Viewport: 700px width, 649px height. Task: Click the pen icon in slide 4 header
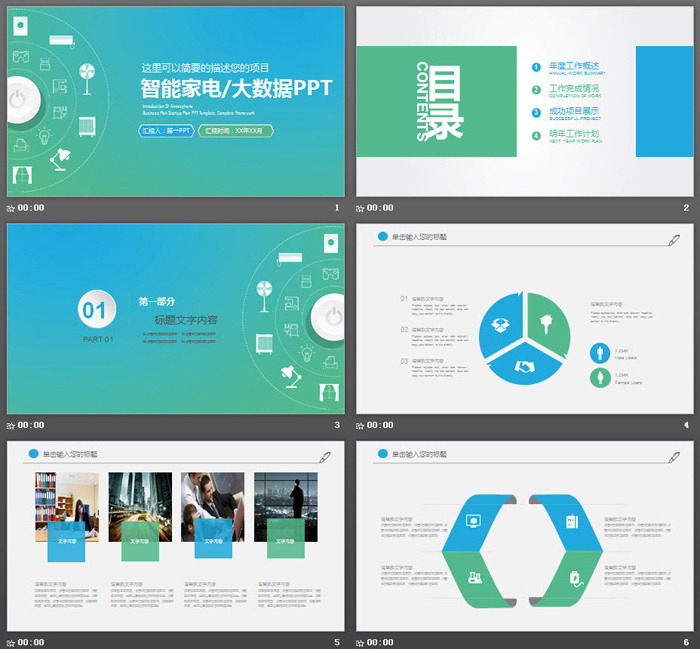(x=674, y=240)
